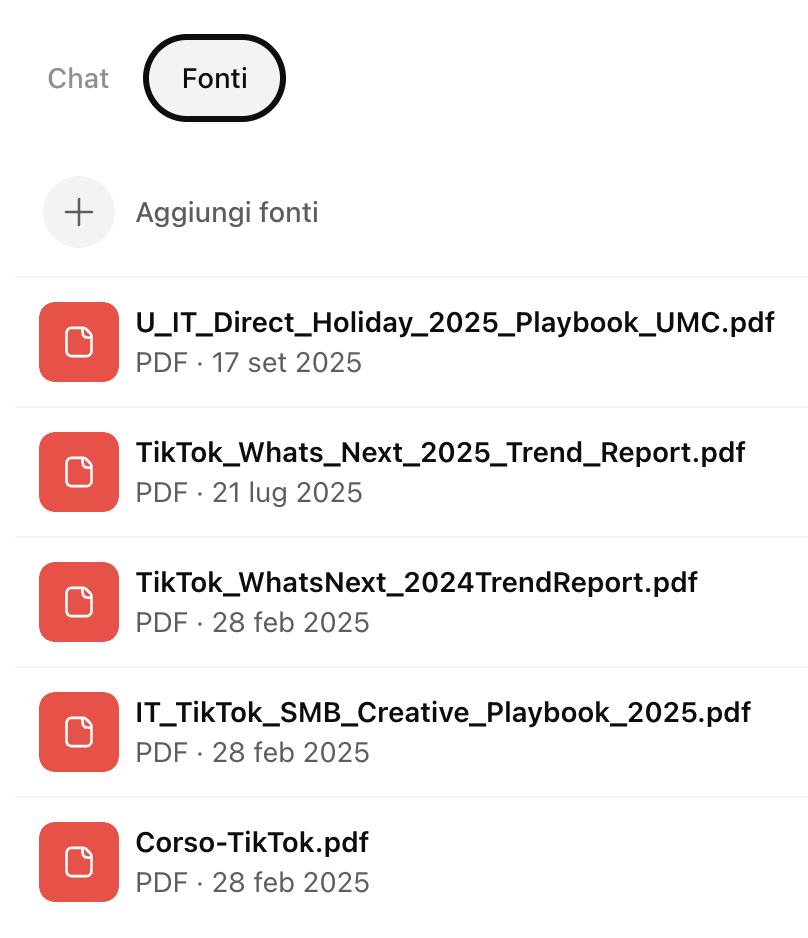Open U_IT_Direct_Holiday_2025_Playbook_UMC.pdf
The width and height of the screenshot is (808, 938).
[x=455, y=322]
